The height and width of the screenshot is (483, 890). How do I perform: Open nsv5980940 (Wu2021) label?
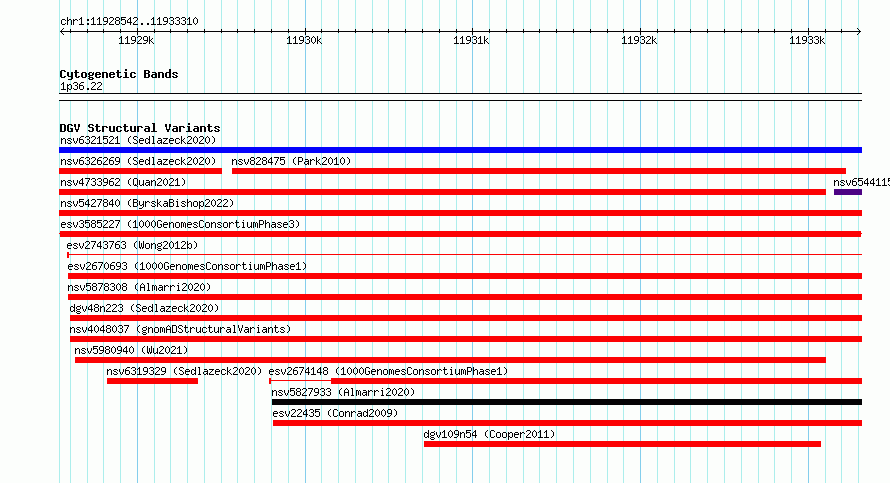pos(131,350)
